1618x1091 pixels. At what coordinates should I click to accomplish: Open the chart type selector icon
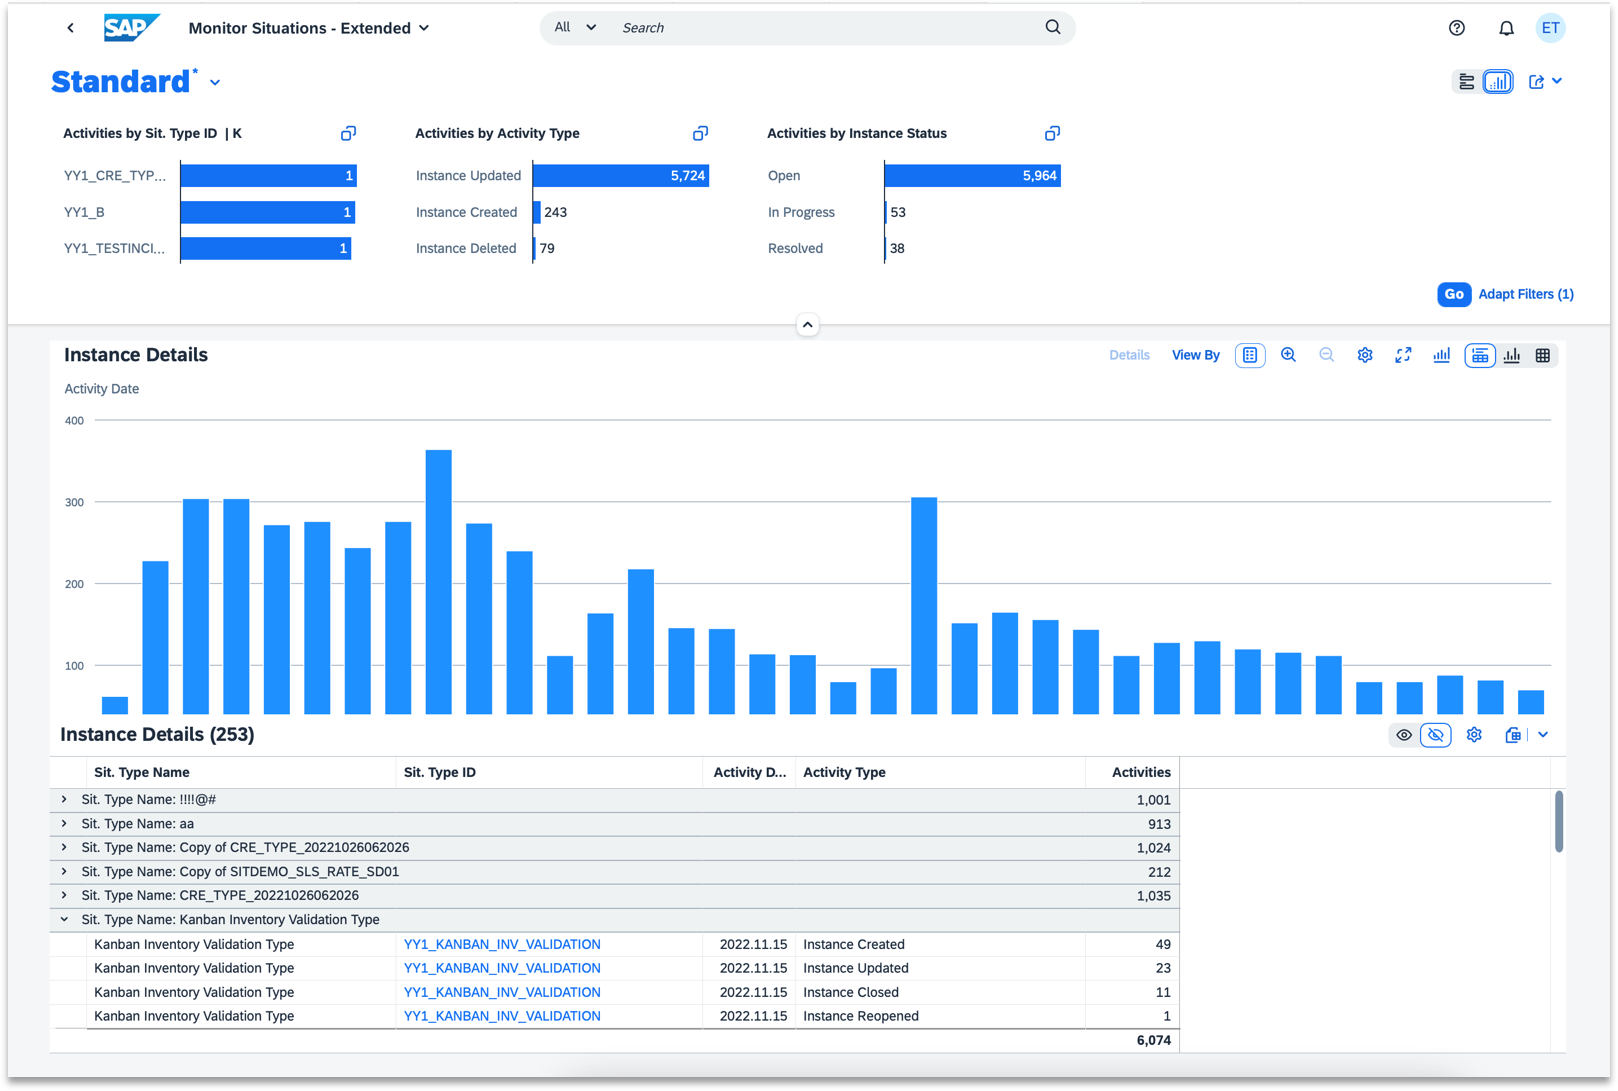coord(1441,355)
